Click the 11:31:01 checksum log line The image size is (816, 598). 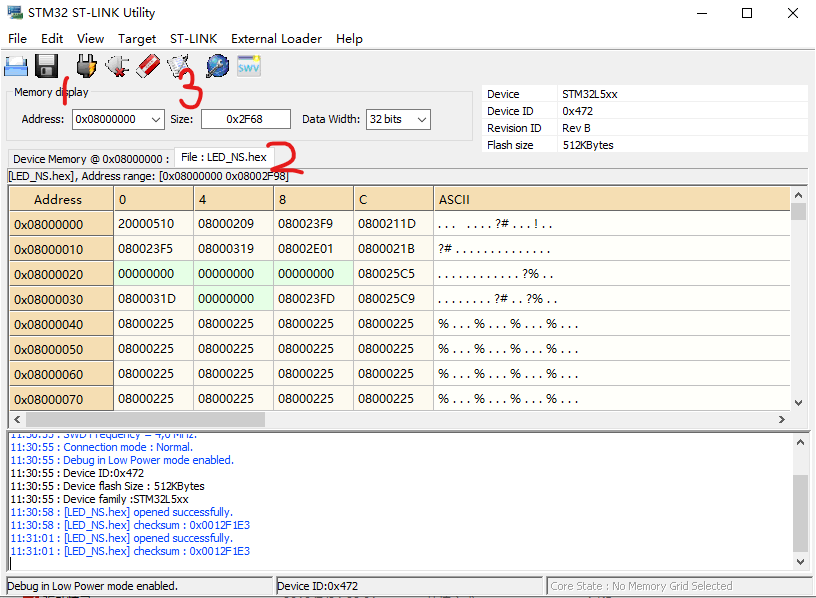pyautogui.click(x=130, y=551)
